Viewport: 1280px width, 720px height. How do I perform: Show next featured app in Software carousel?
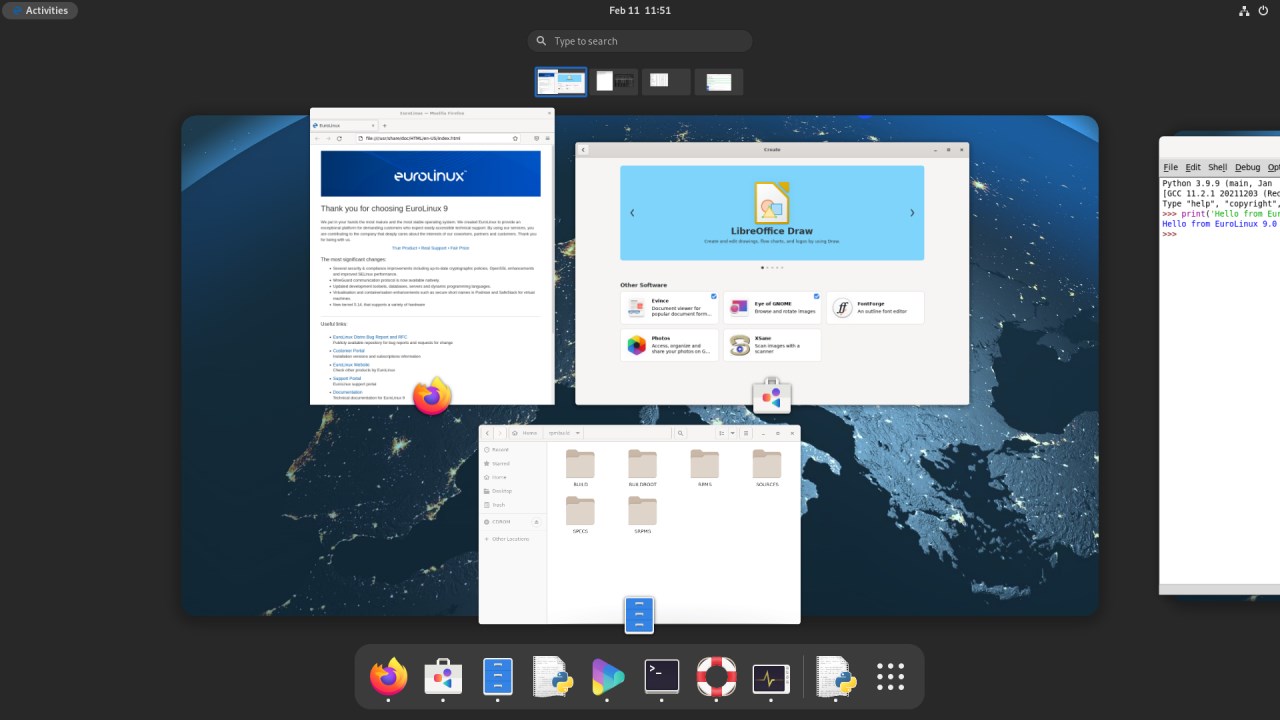coord(912,213)
